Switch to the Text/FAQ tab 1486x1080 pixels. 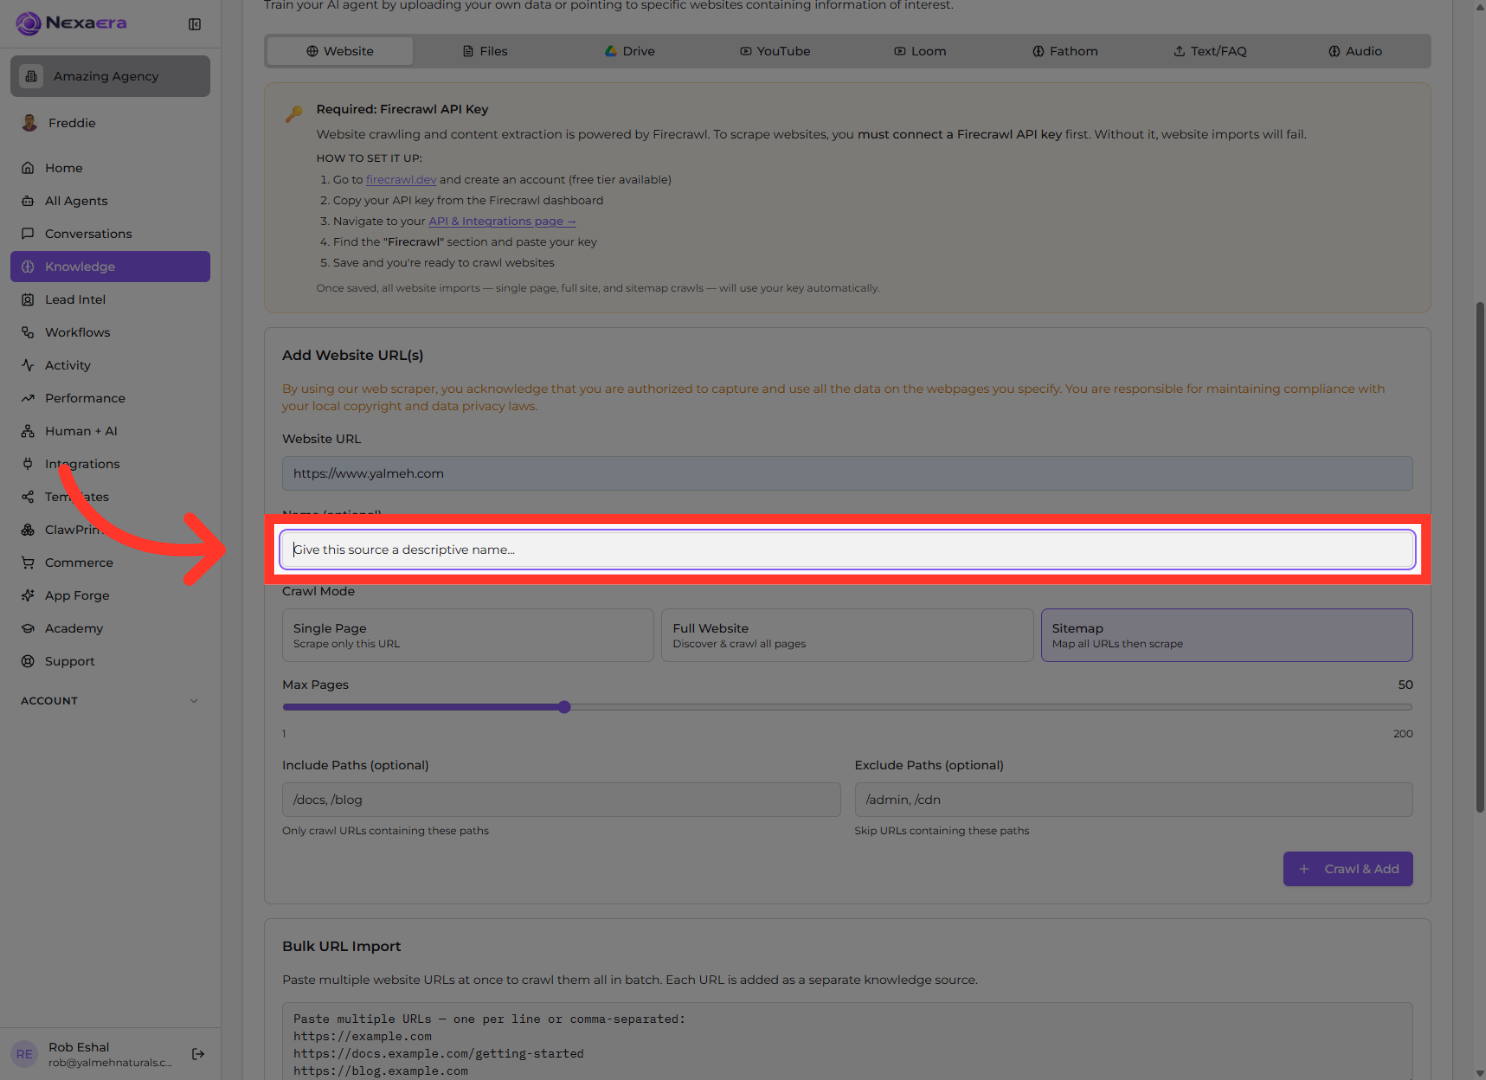(1210, 51)
